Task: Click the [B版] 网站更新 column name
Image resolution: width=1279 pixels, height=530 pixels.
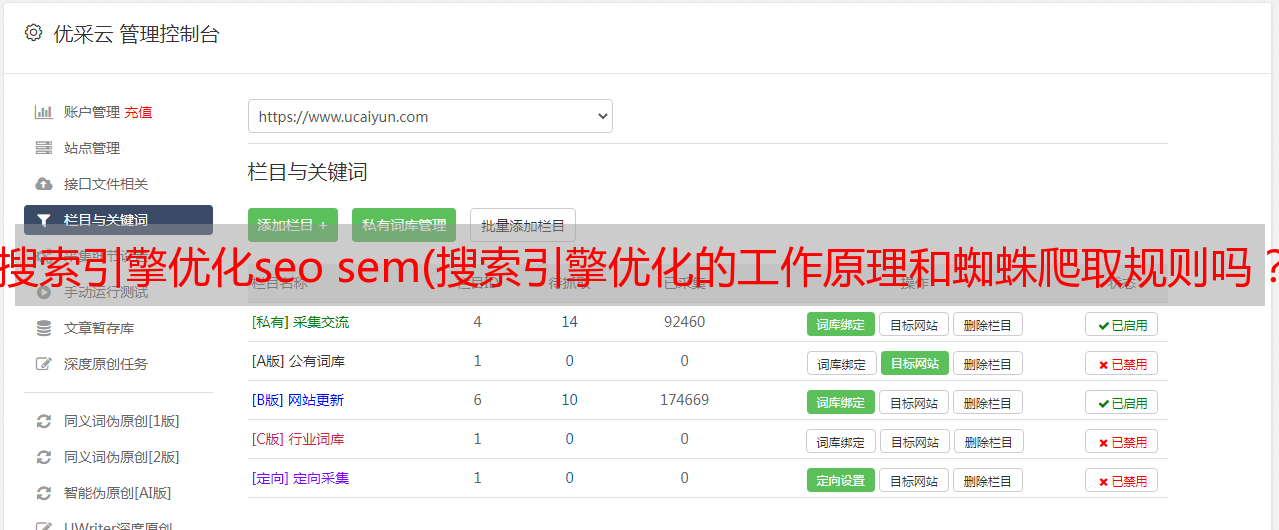Action: 298,400
